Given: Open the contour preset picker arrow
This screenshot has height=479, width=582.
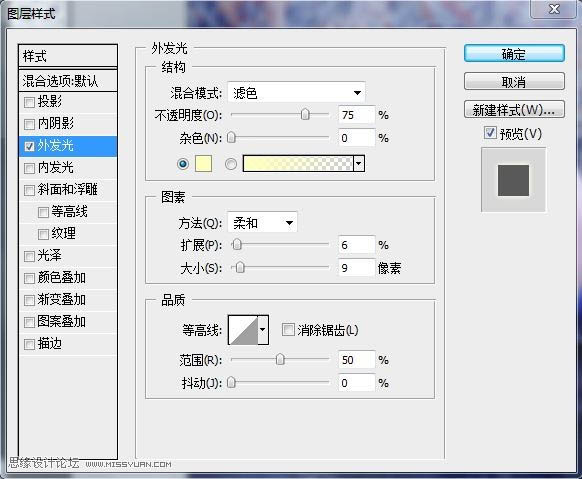Looking at the screenshot, I should (x=263, y=329).
